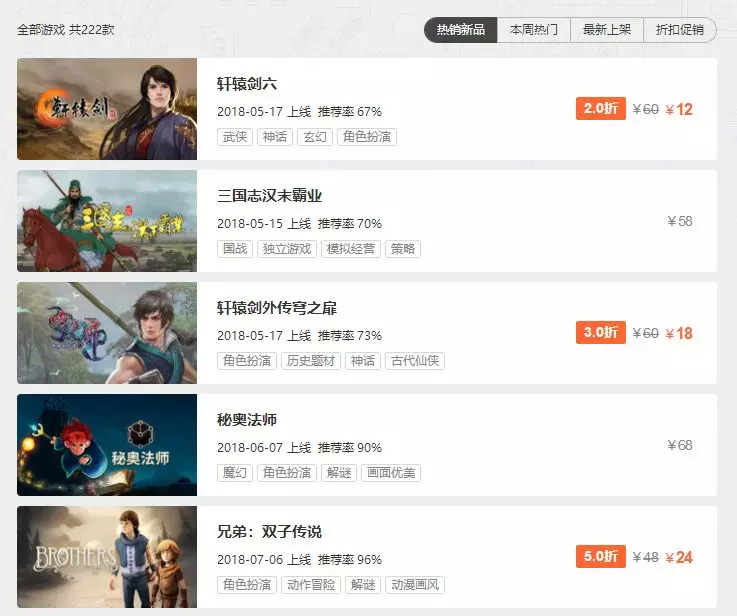Click the 独立游戏 tag
737x616 pixels.
pyautogui.click(x=287, y=249)
